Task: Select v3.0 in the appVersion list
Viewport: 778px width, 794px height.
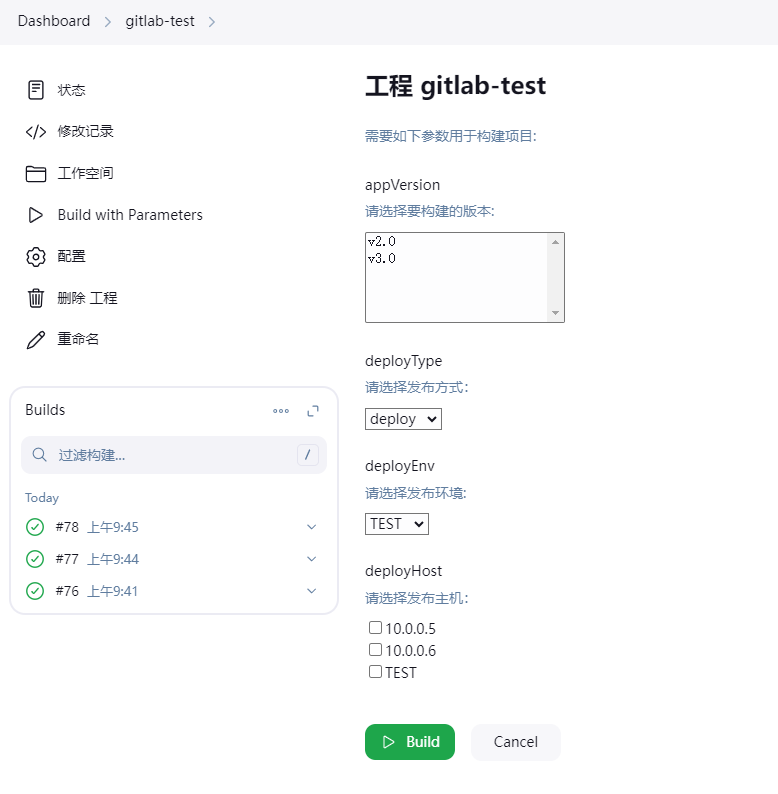Action: point(381,259)
